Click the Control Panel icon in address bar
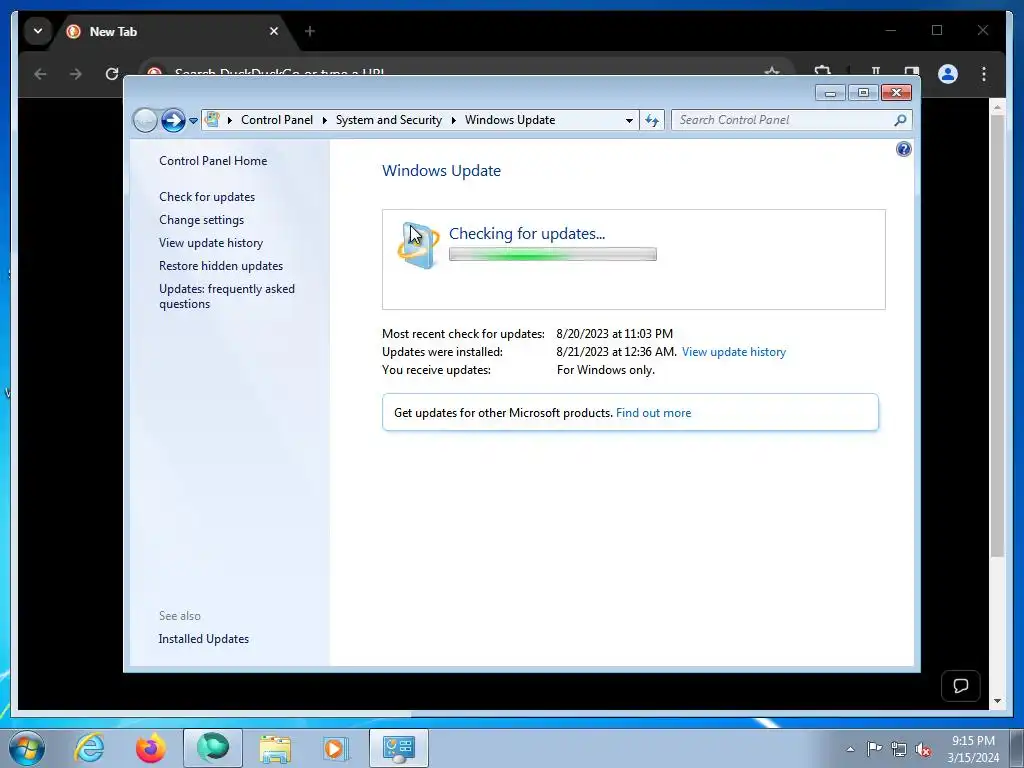 pos(212,120)
